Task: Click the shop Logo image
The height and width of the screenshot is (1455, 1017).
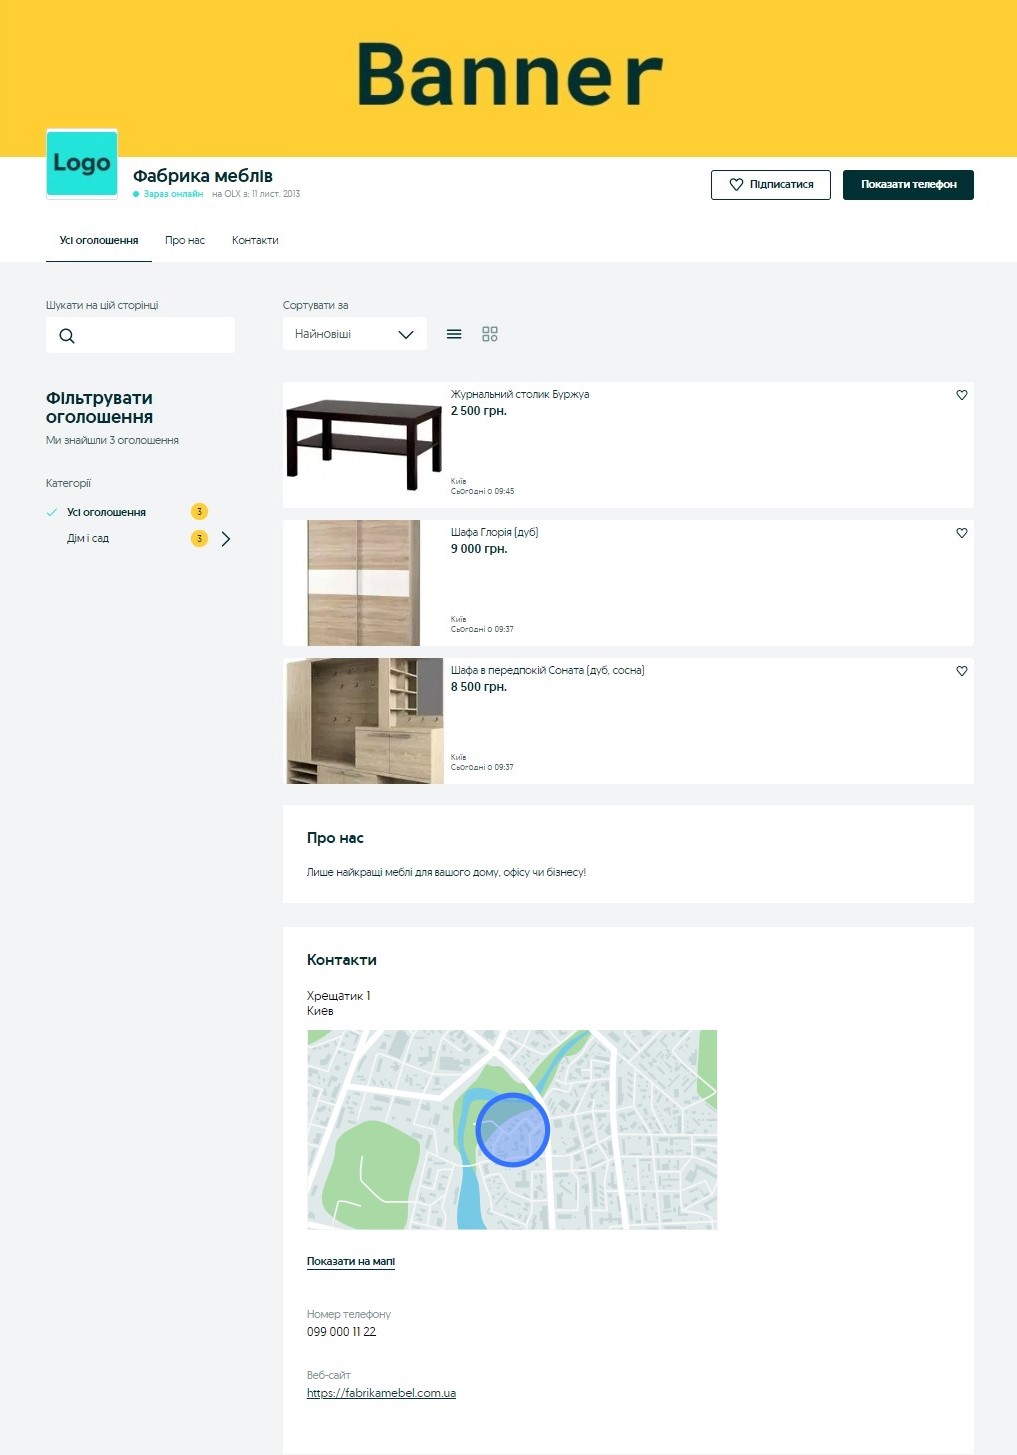Action: [x=82, y=164]
